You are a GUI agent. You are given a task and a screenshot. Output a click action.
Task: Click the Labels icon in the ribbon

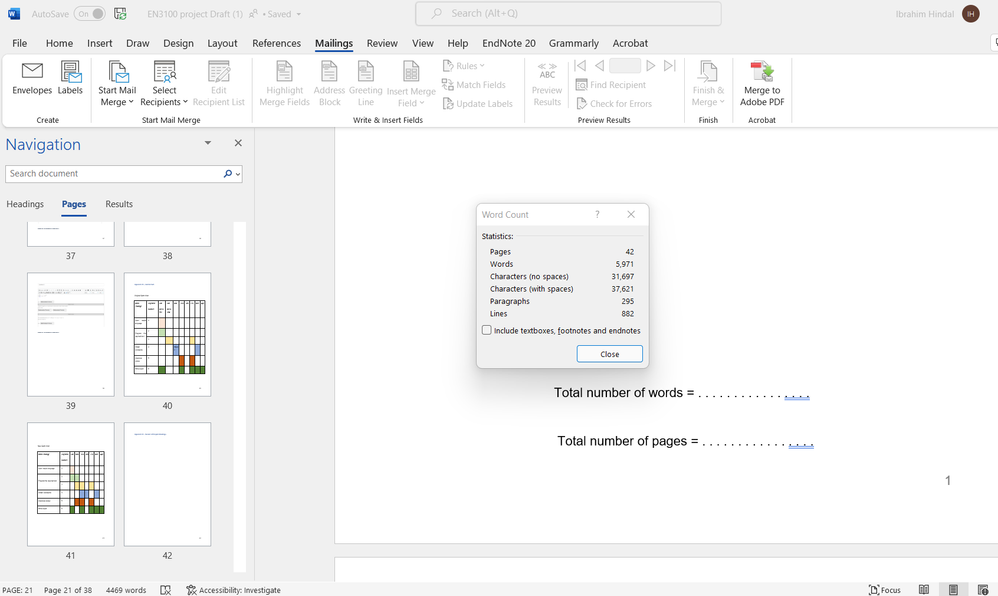click(70, 78)
